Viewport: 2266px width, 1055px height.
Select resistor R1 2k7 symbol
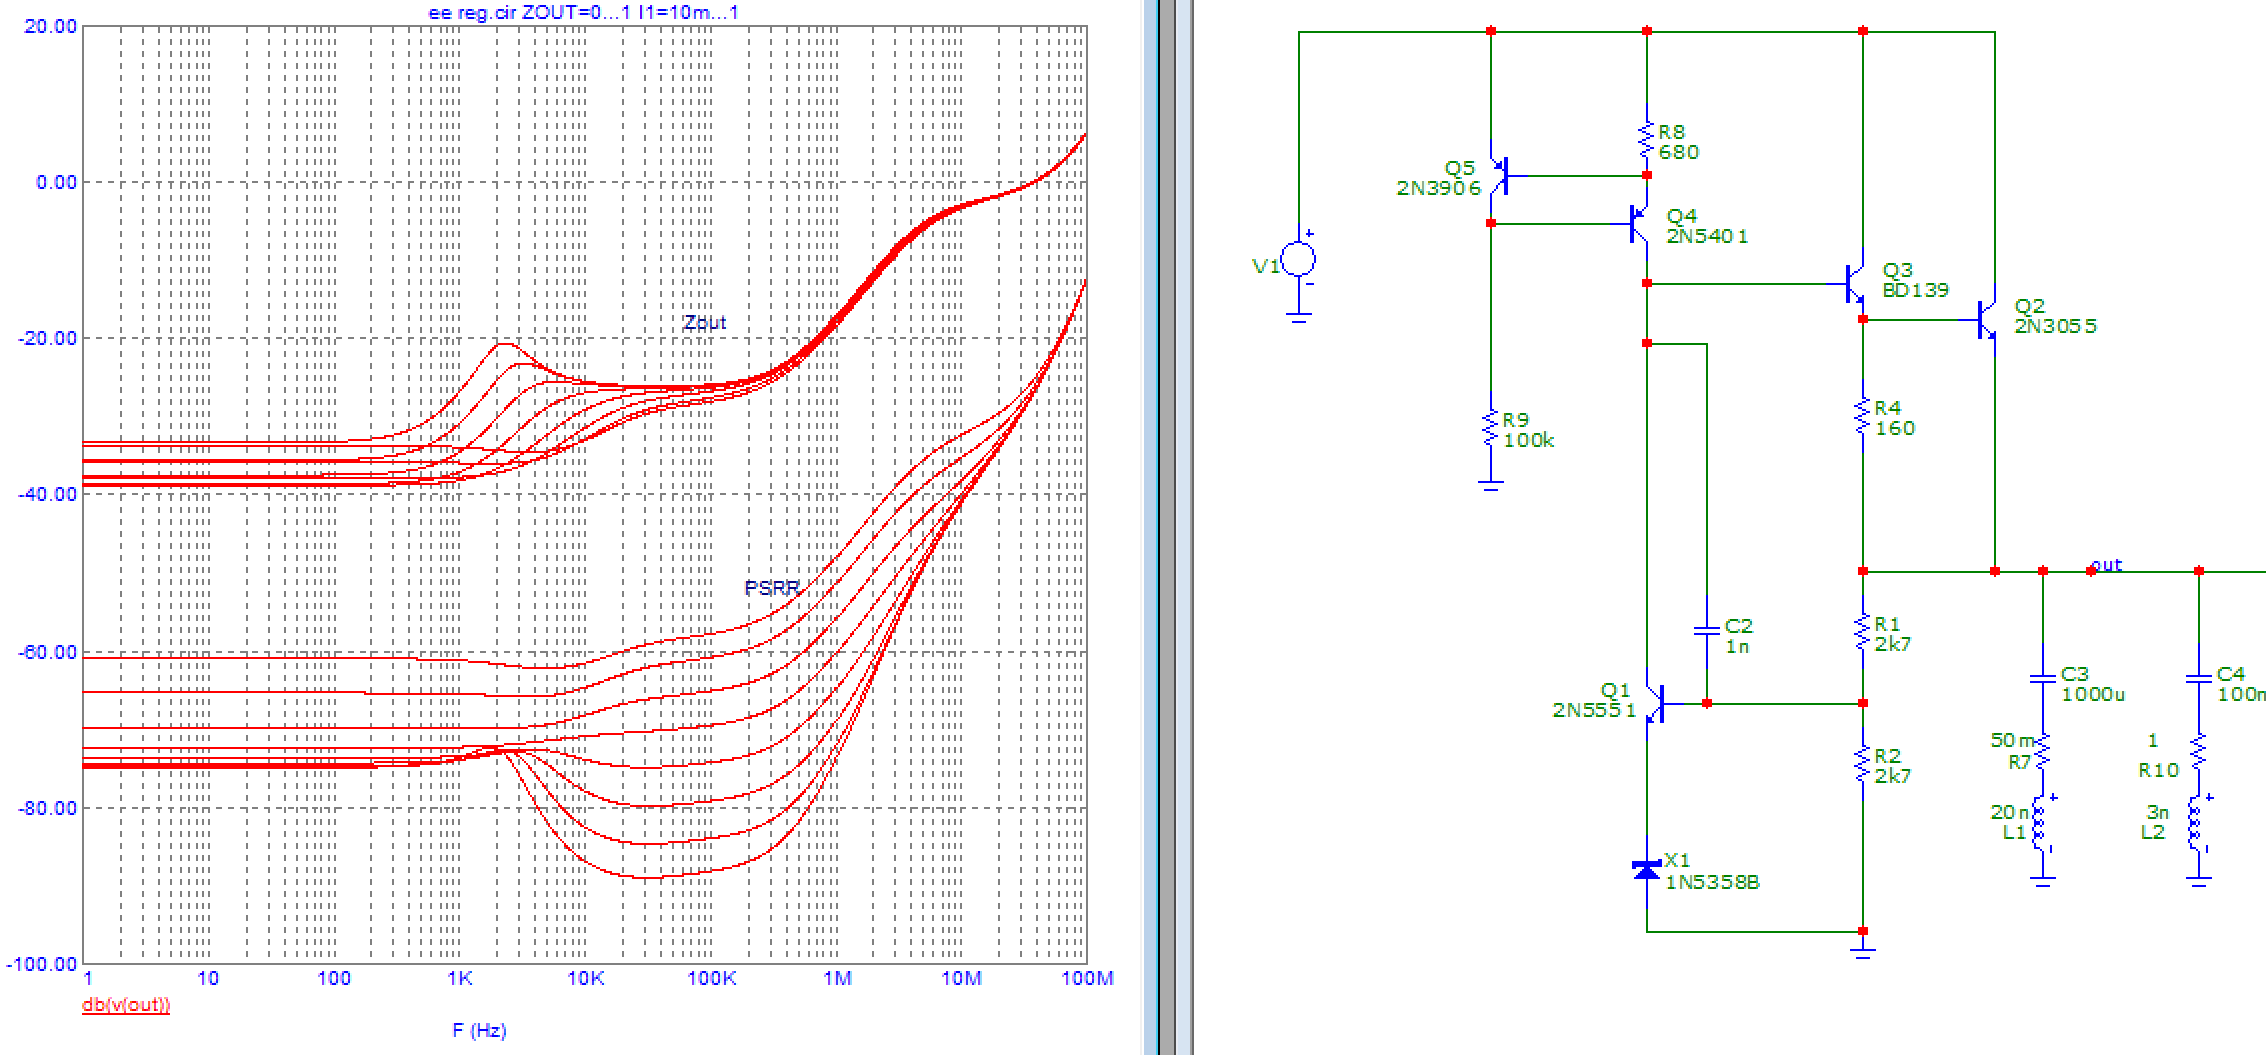tap(1862, 632)
